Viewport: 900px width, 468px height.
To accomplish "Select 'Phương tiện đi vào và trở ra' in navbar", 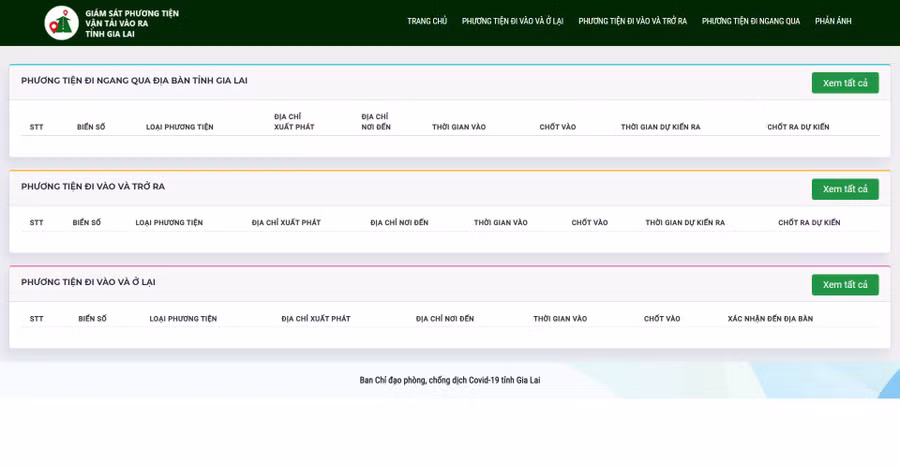I will click(632, 21).
